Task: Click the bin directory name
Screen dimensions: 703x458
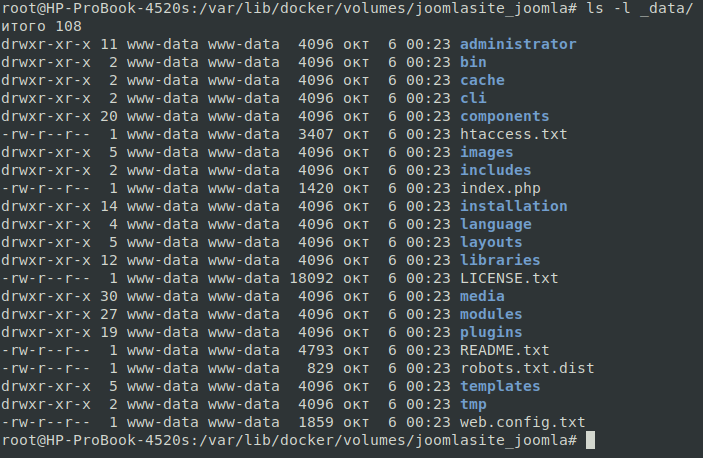Action: (x=473, y=62)
